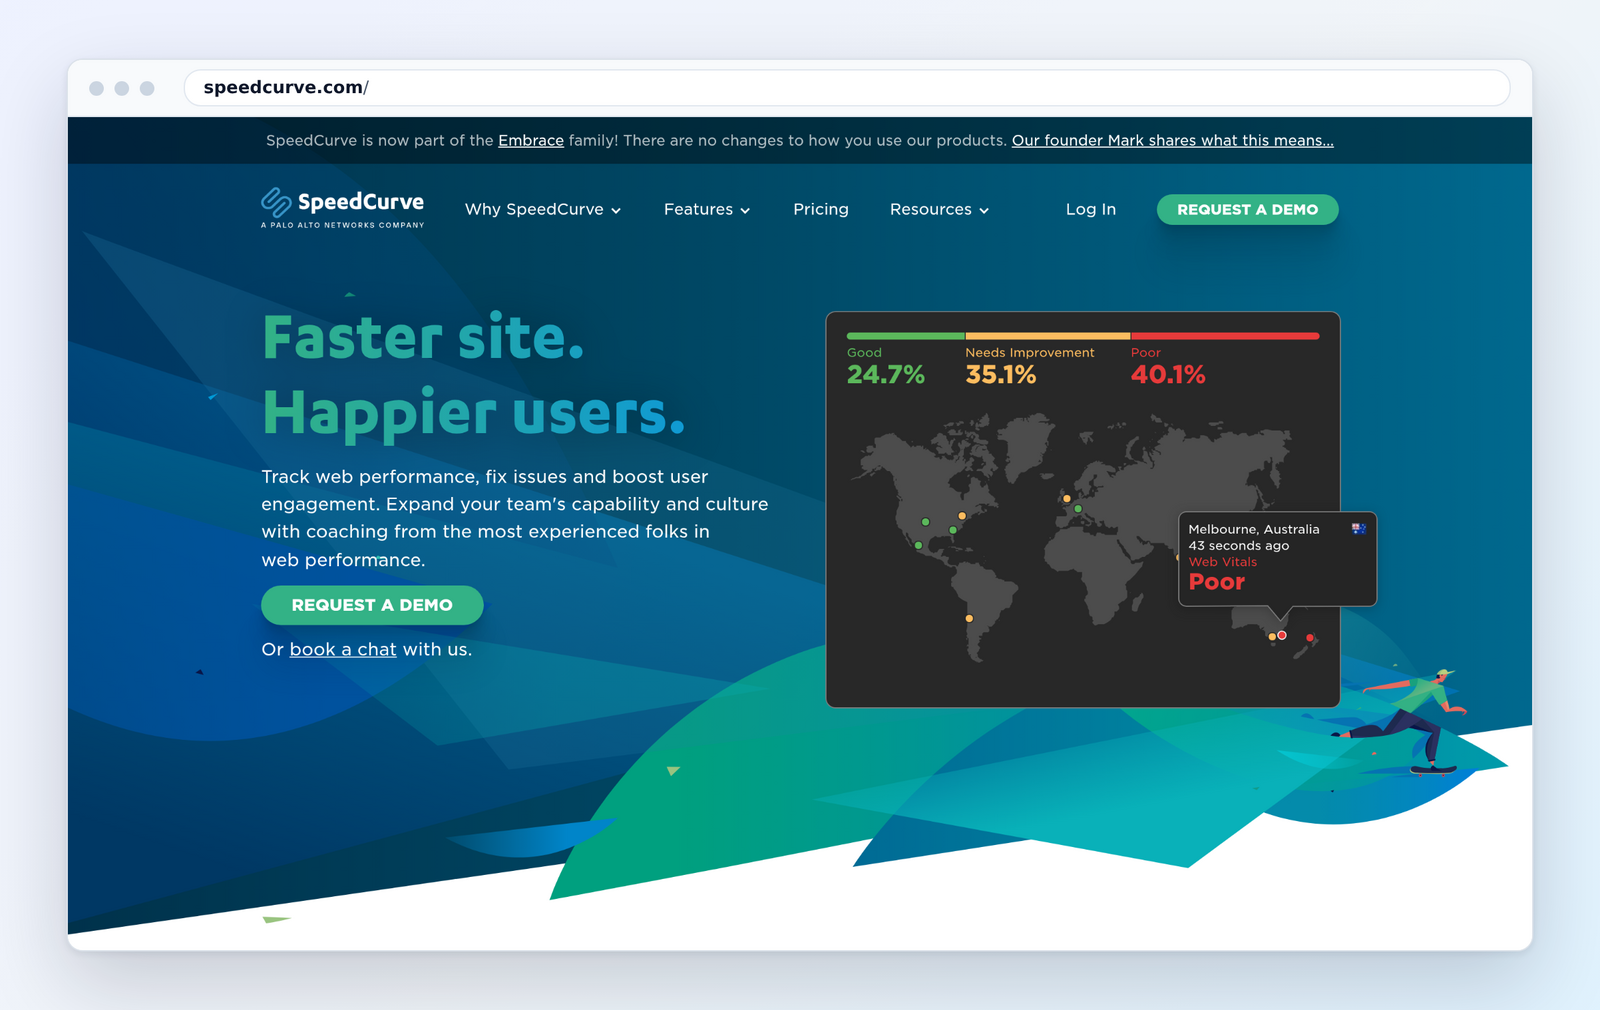Click the Faster site. headline
The image size is (1600, 1010).
(423, 337)
